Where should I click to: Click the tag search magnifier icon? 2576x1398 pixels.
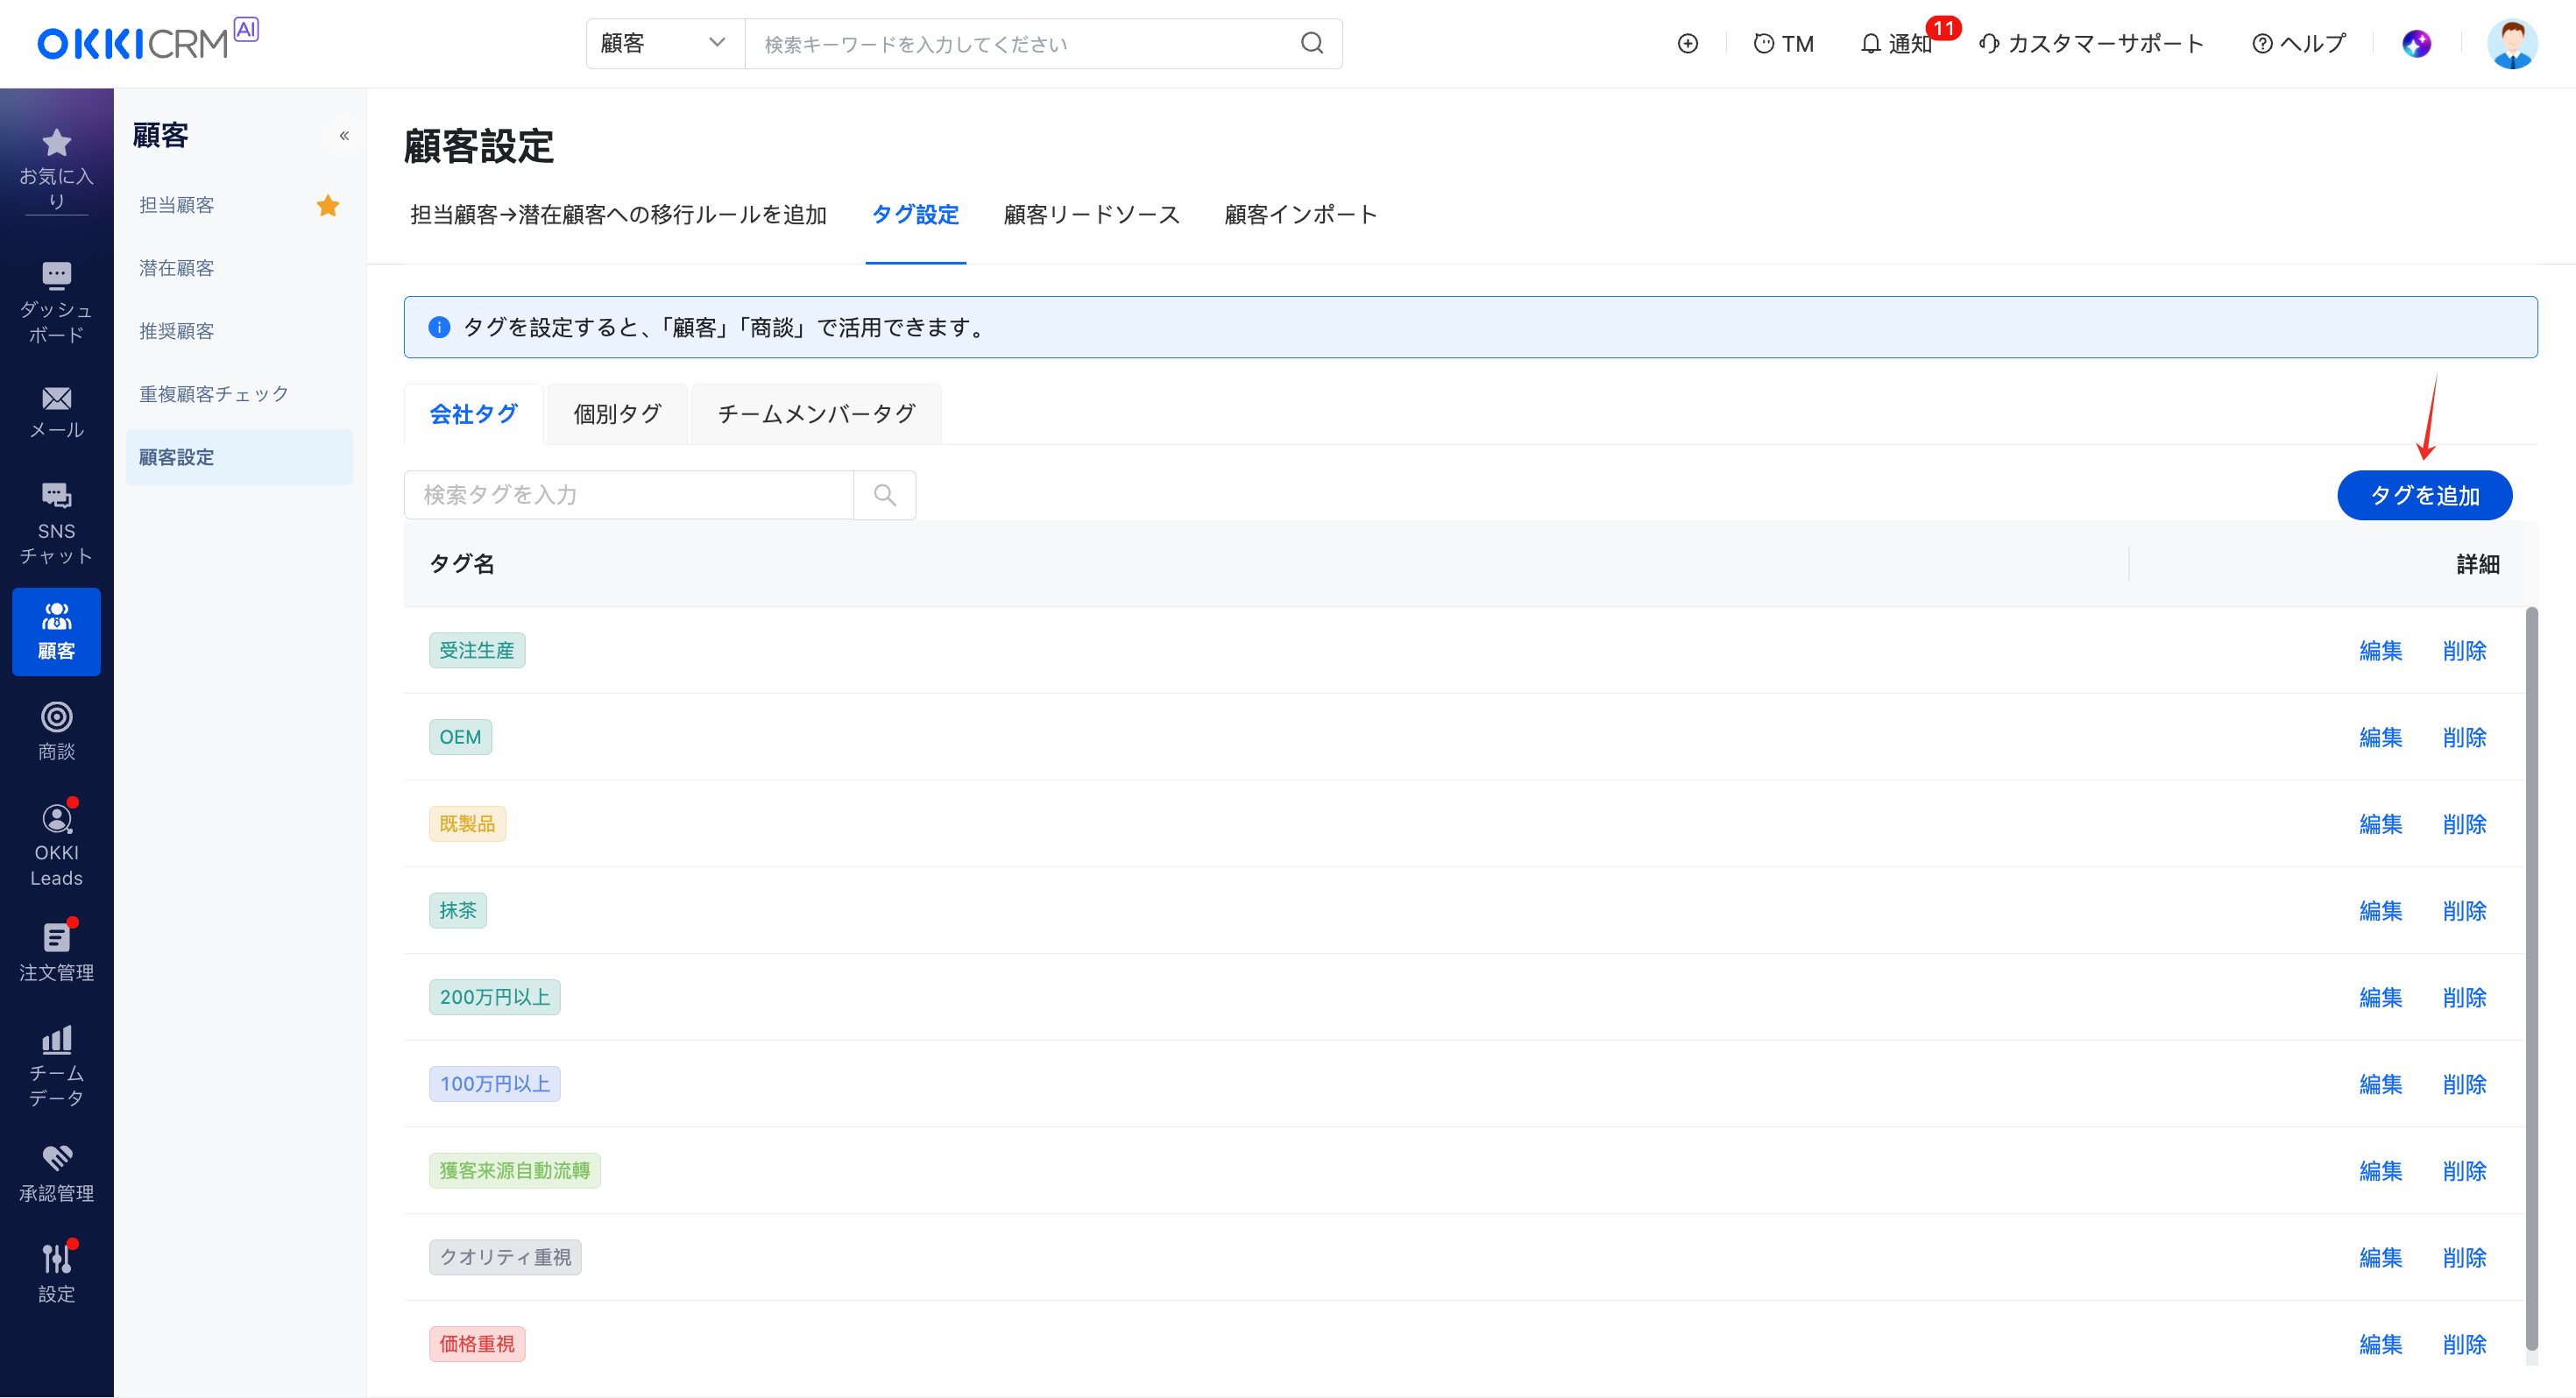pos(884,495)
